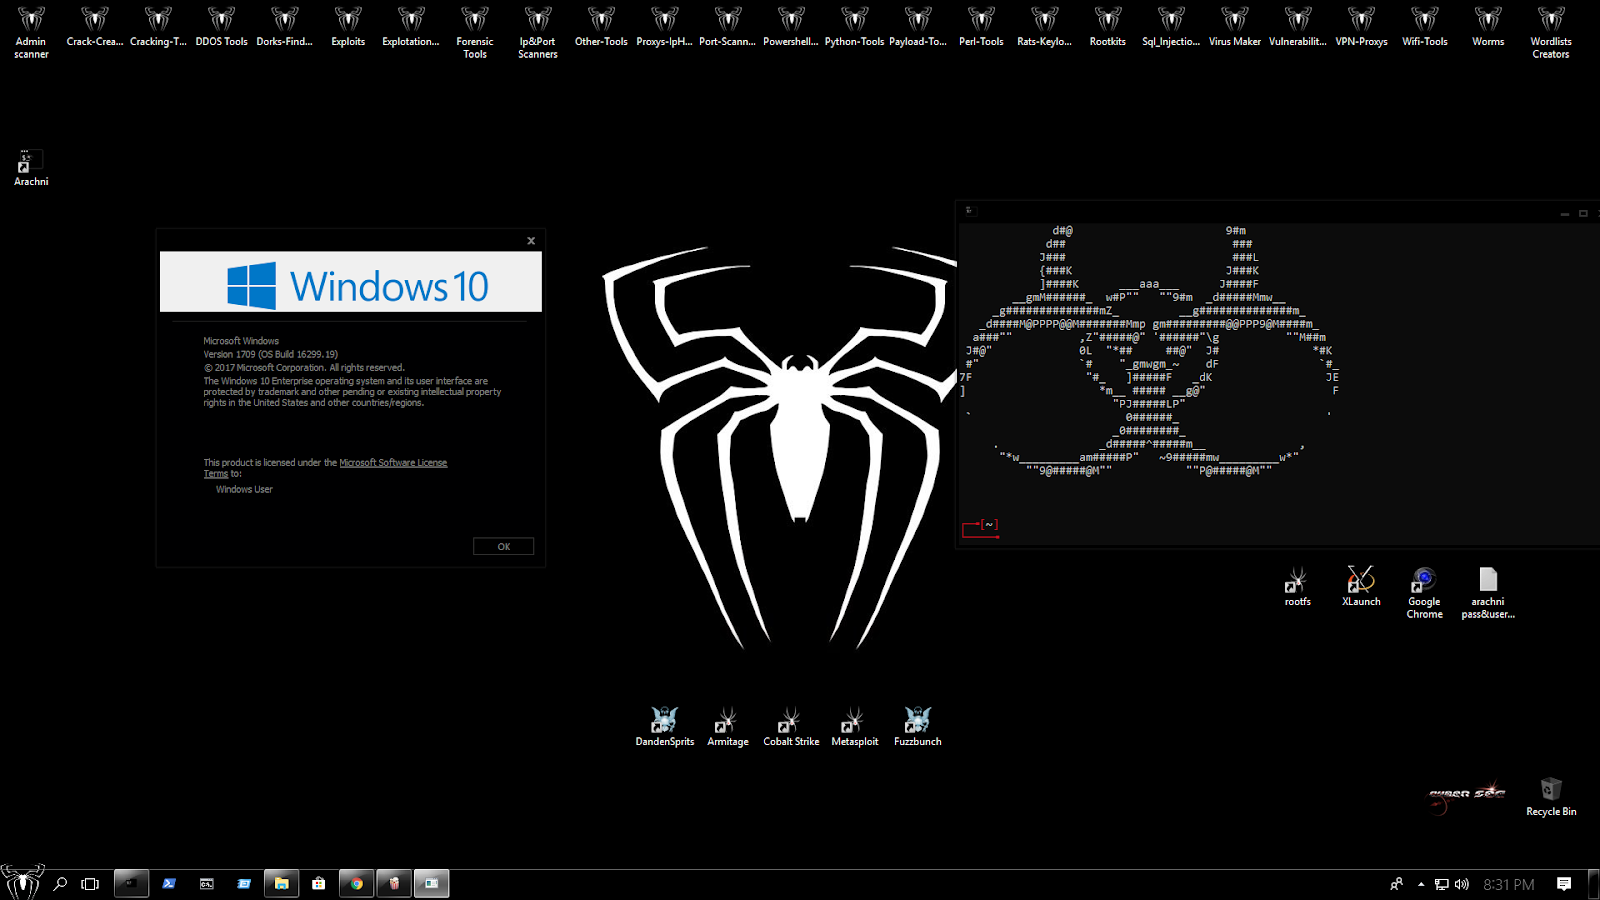Click OK on the Windows 10 dialog
The image size is (1600, 900).
[x=503, y=546]
